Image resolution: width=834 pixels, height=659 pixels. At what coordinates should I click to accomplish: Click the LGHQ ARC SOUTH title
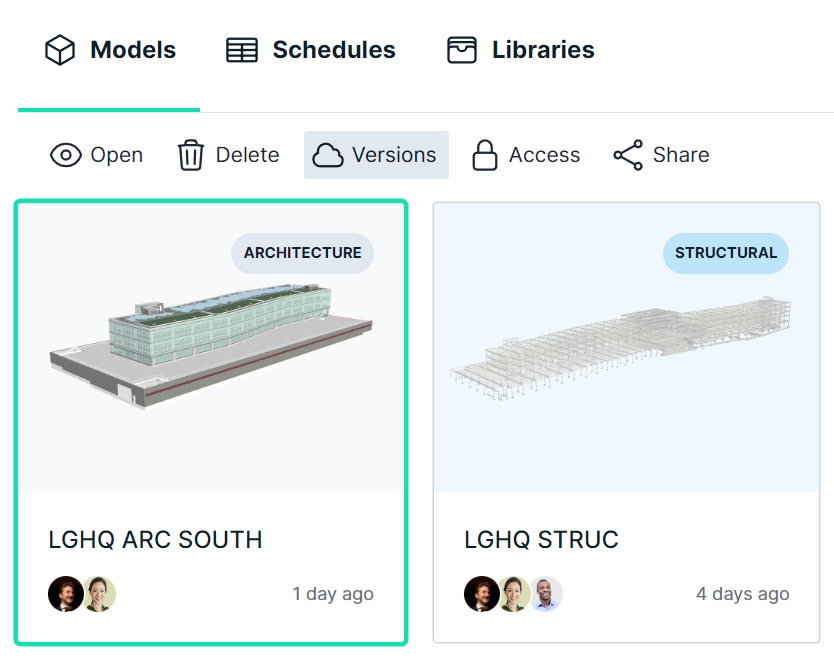pyautogui.click(x=155, y=540)
